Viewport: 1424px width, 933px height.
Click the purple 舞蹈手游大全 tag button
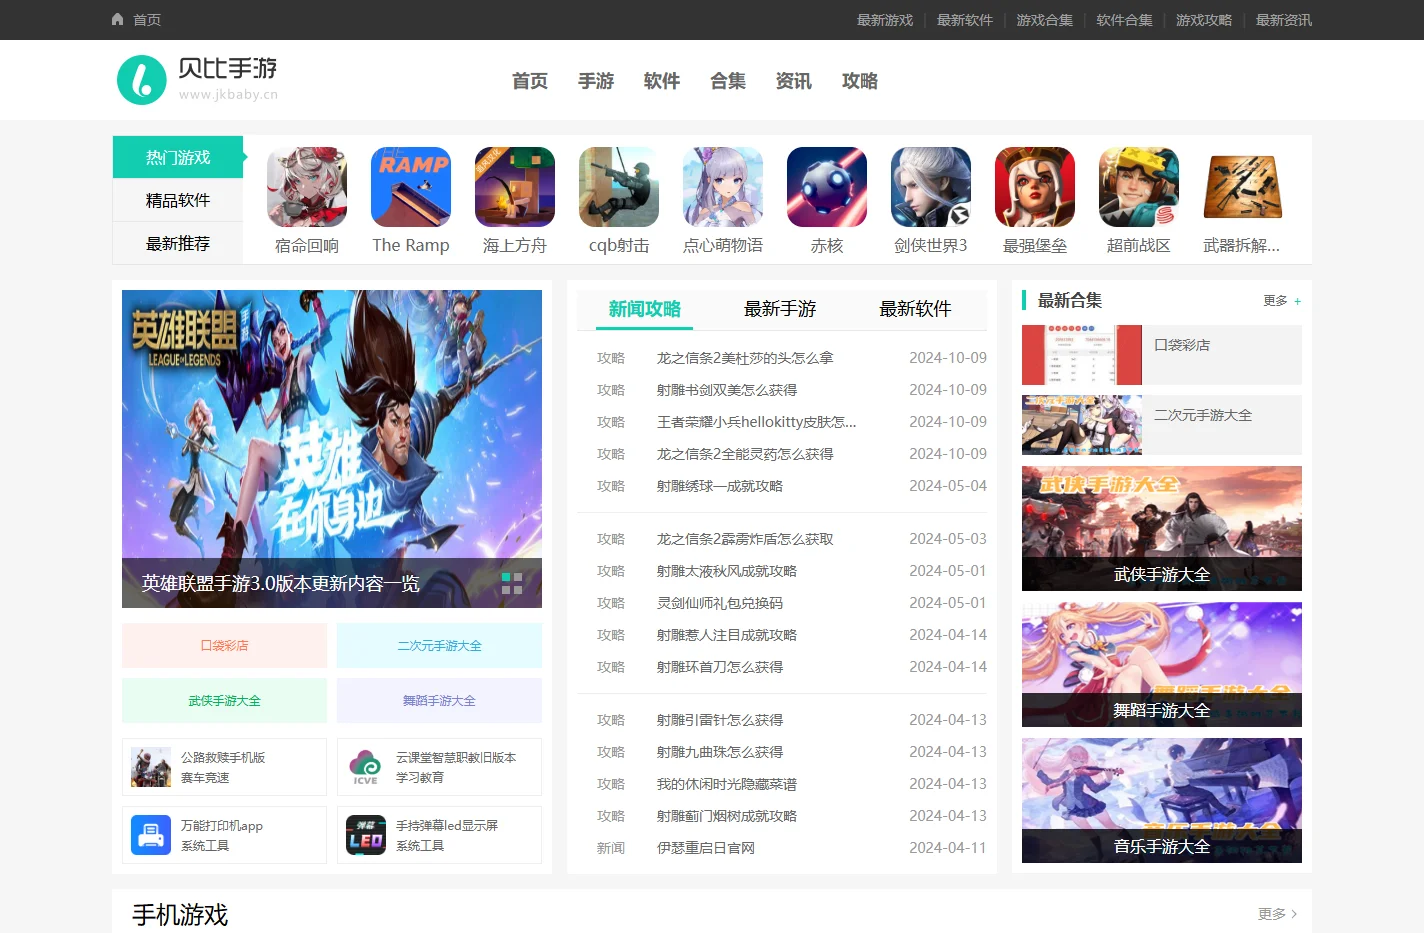[x=439, y=701]
